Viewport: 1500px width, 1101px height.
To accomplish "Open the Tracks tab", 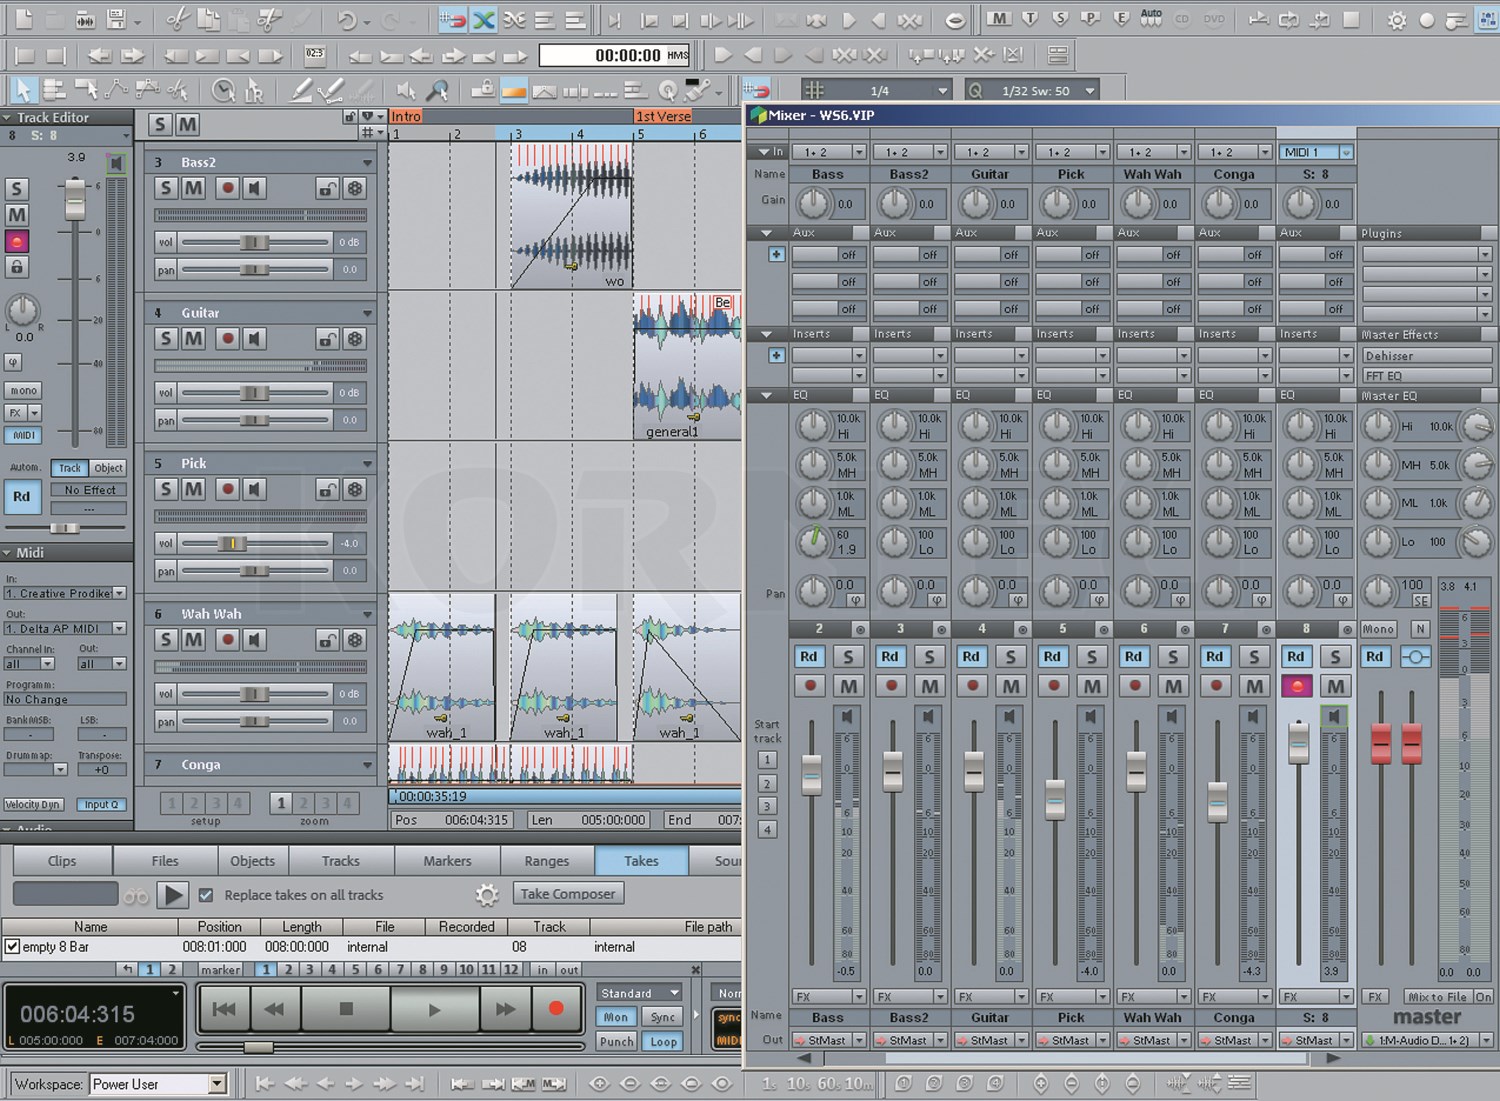I will point(340,860).
